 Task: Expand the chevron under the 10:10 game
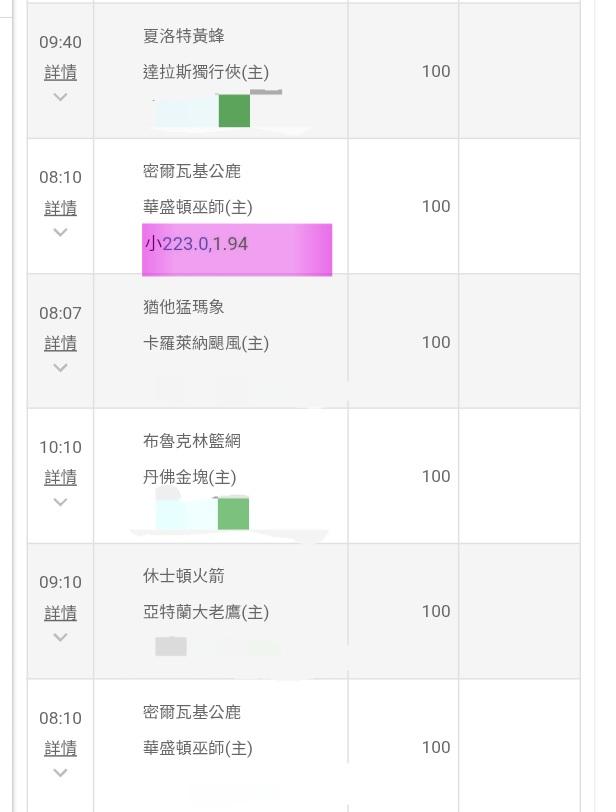point(60,502)
